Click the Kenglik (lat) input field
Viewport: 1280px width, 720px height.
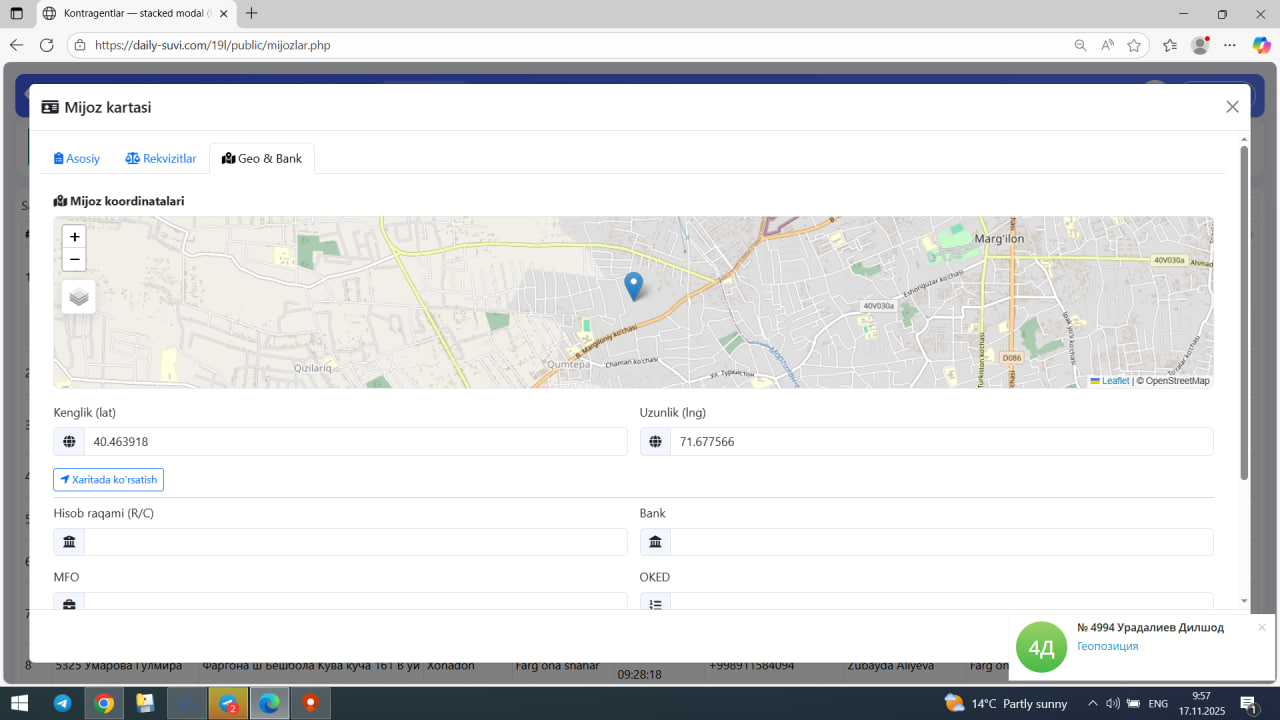(355, 442)
